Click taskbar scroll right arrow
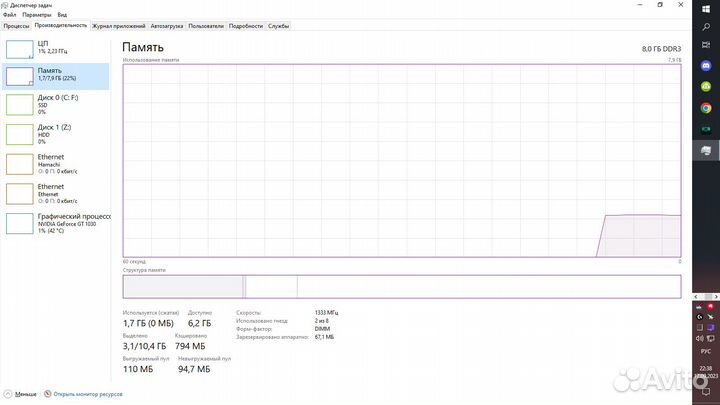 [x=716, y=297]
